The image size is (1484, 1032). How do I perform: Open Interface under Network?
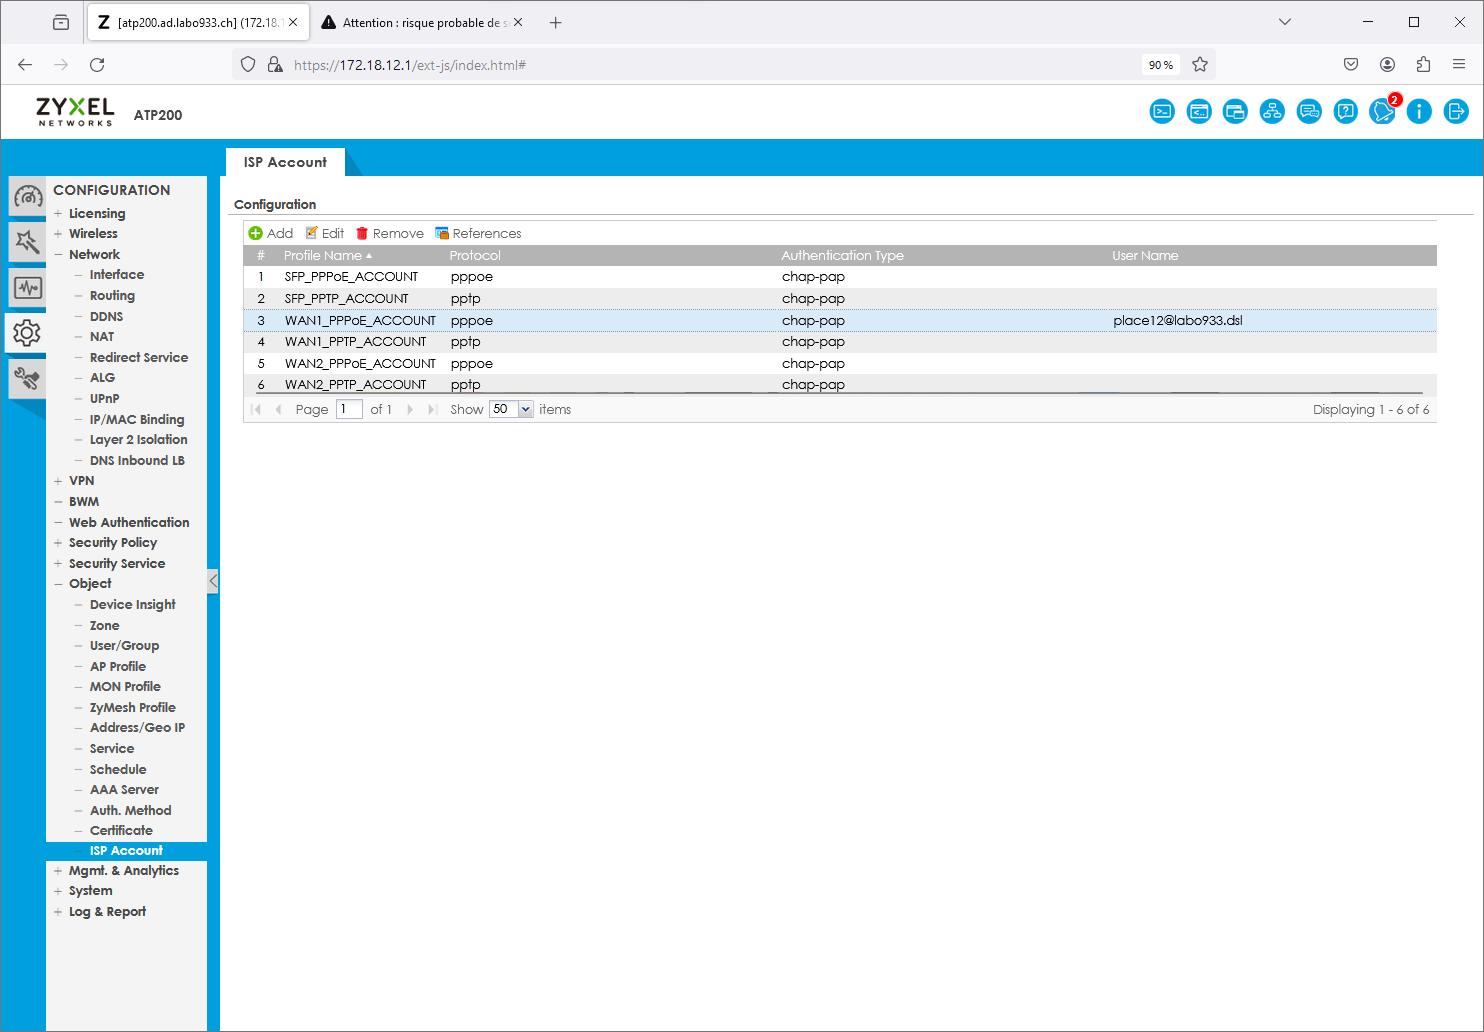coord(117,275)
